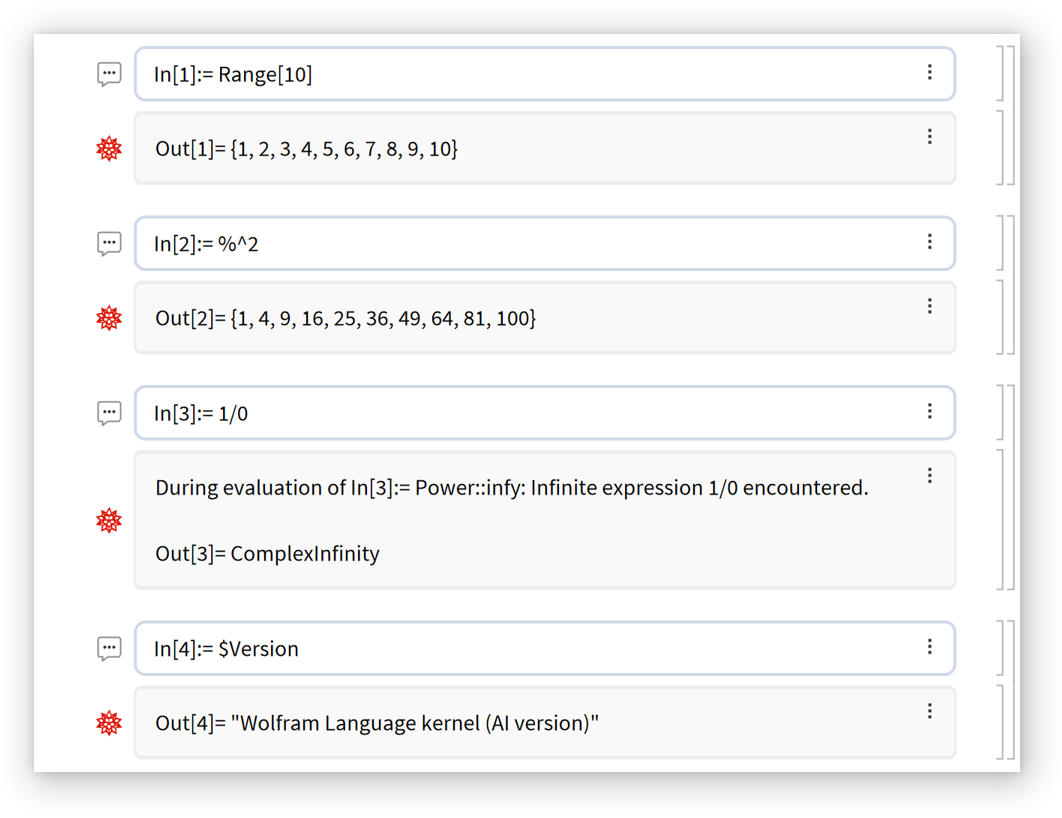The width and height of the screenshot is (1062, 818).
Task: Click the Power::infy error message text
Action: [x=511, y=488]
